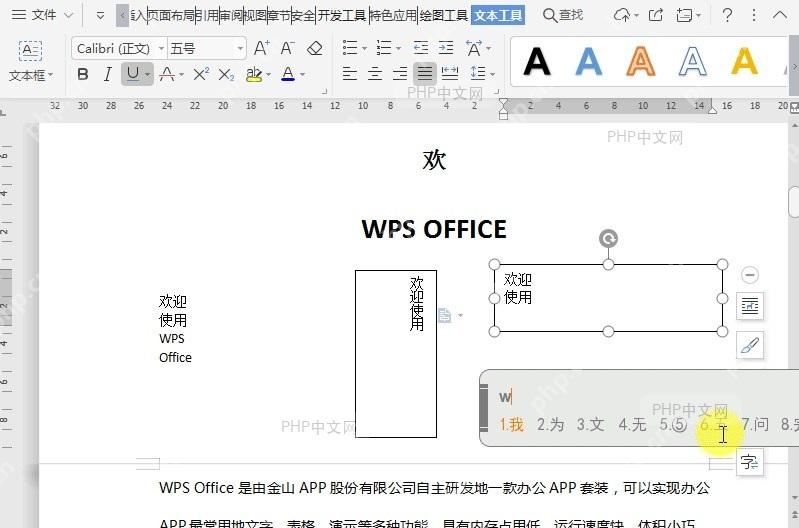This screenshot has height=528, width=799.
Task: Click the share document icon
Action: tap(656, 15)
